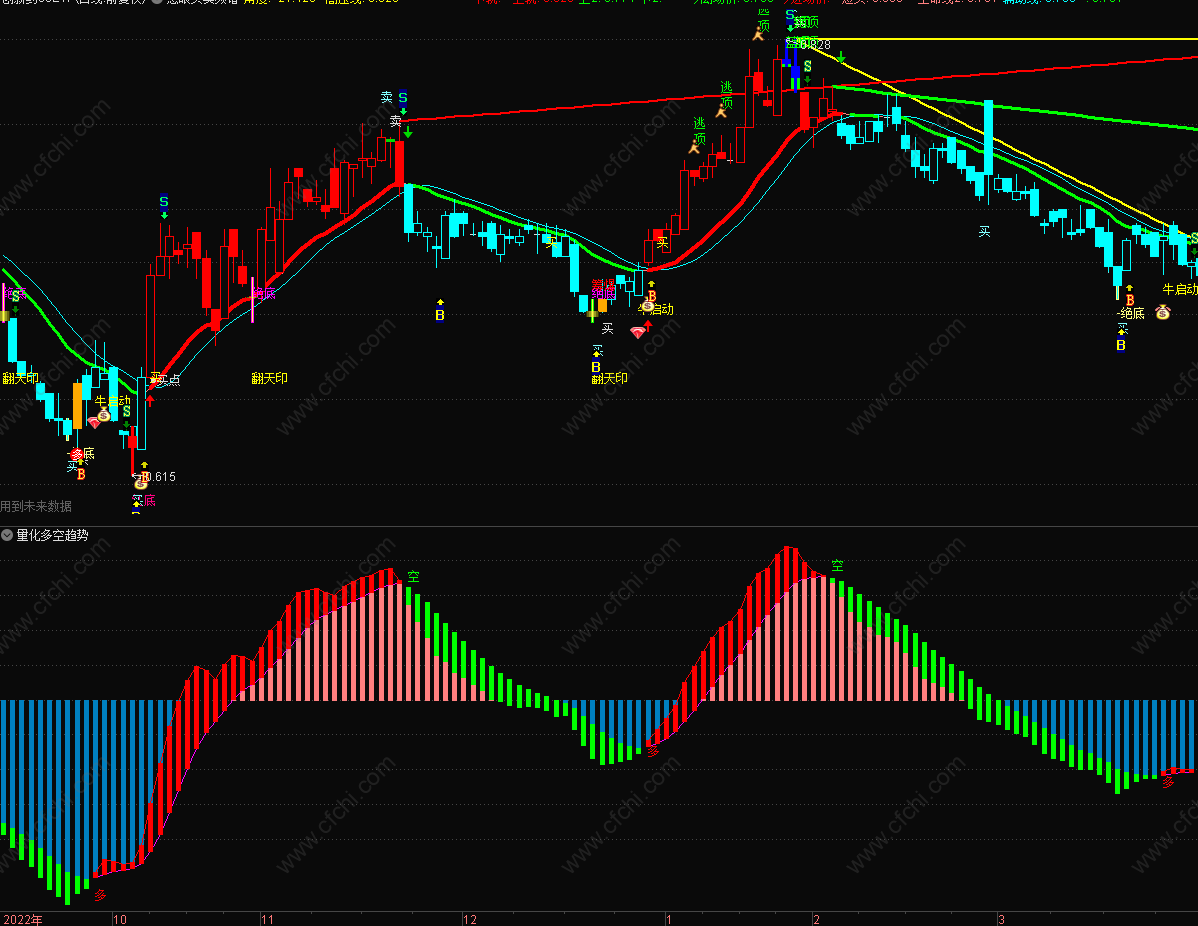Click the red B above March 绝底
The height and width of the screenshot is (926, 1198).
pyautogui.click(x=1130, y=300)
